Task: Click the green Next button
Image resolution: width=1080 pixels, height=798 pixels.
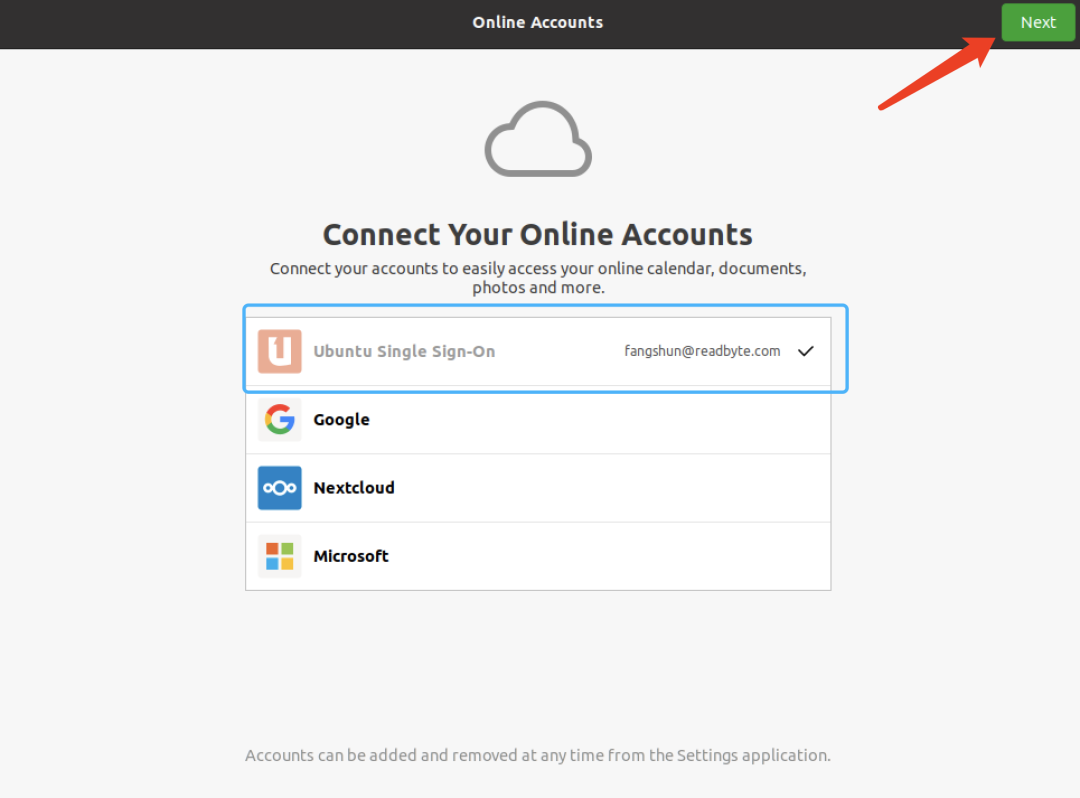Action: [1037, 22]
